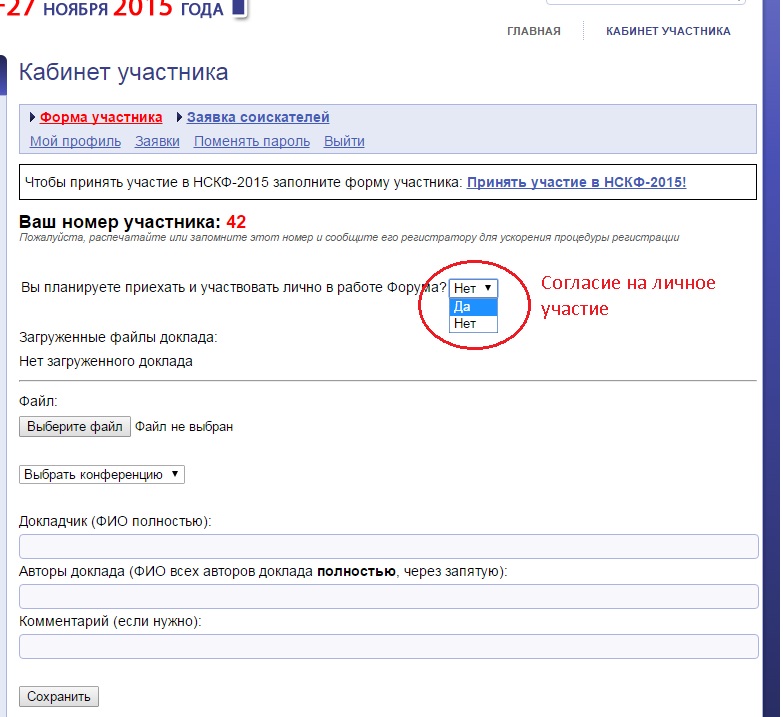Open the Мой профиль link
This screenshot has height=717, width=783.
pos(75,141)
